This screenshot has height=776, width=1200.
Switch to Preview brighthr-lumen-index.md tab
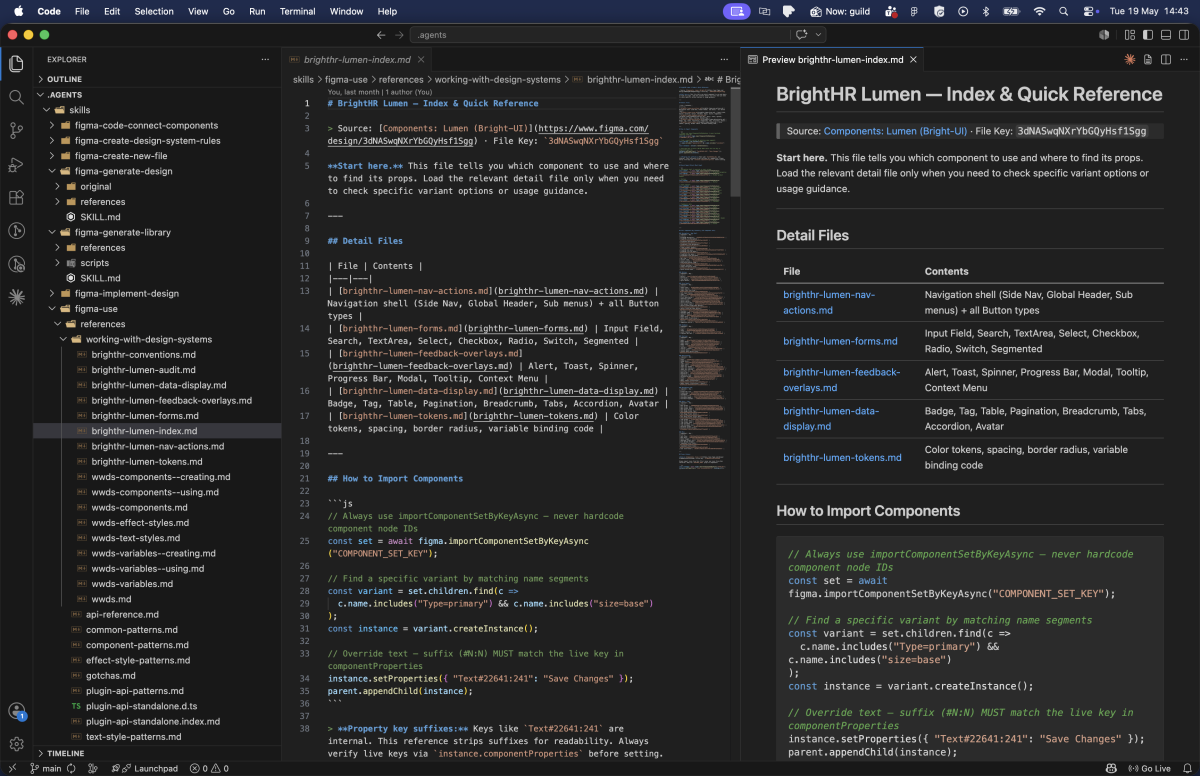tap(832, 60)
